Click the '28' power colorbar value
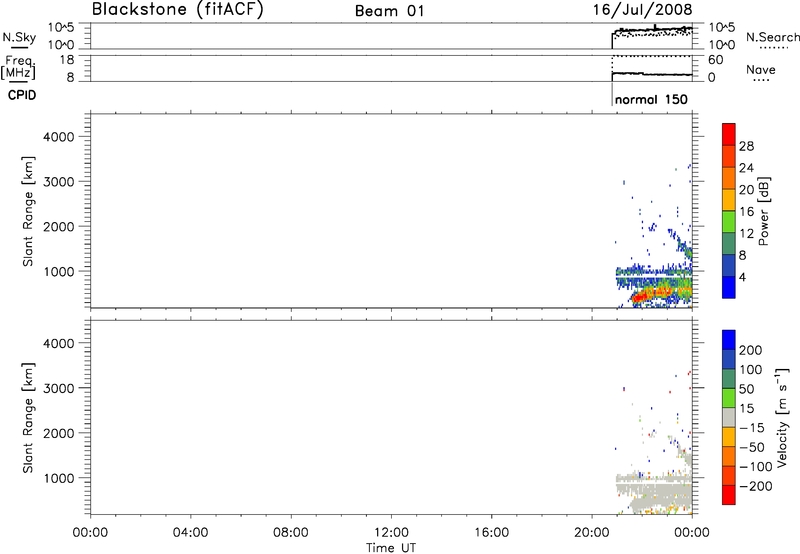Screen dimensions: 800x554 tap(746, 146)
